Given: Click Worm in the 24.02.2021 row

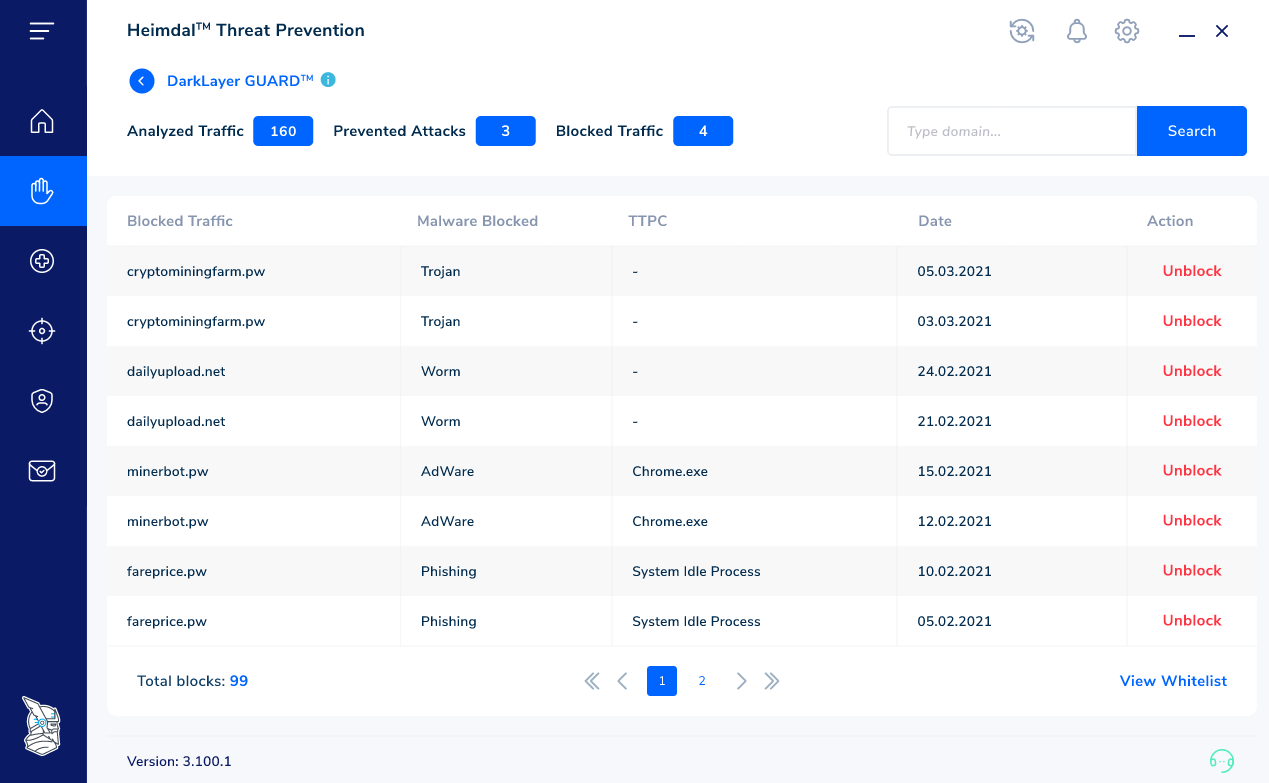Looking at the screenshot, I should [441, 371].
